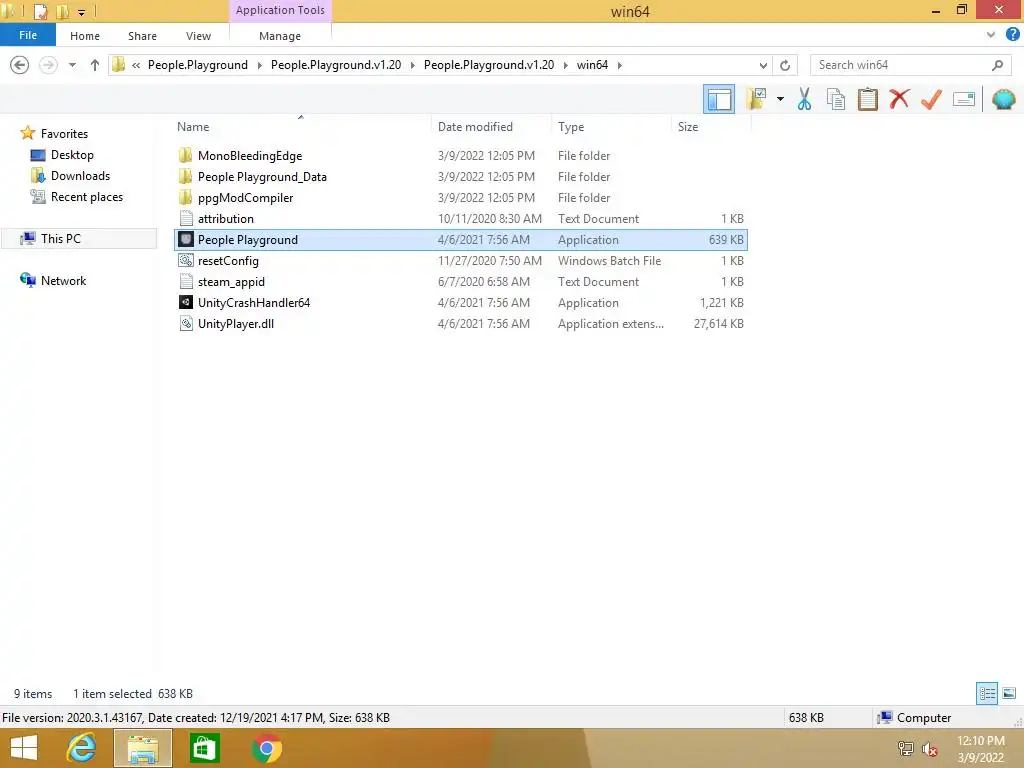Launch Internet Explorer from taskbar

click(82, 748)
